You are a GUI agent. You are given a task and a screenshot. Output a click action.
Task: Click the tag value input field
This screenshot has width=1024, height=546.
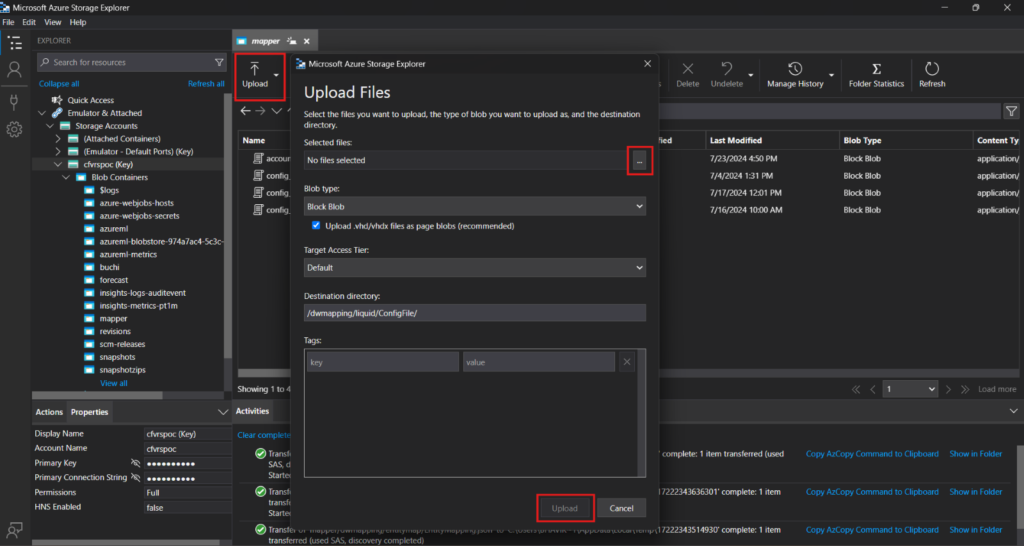coord(539,362)
